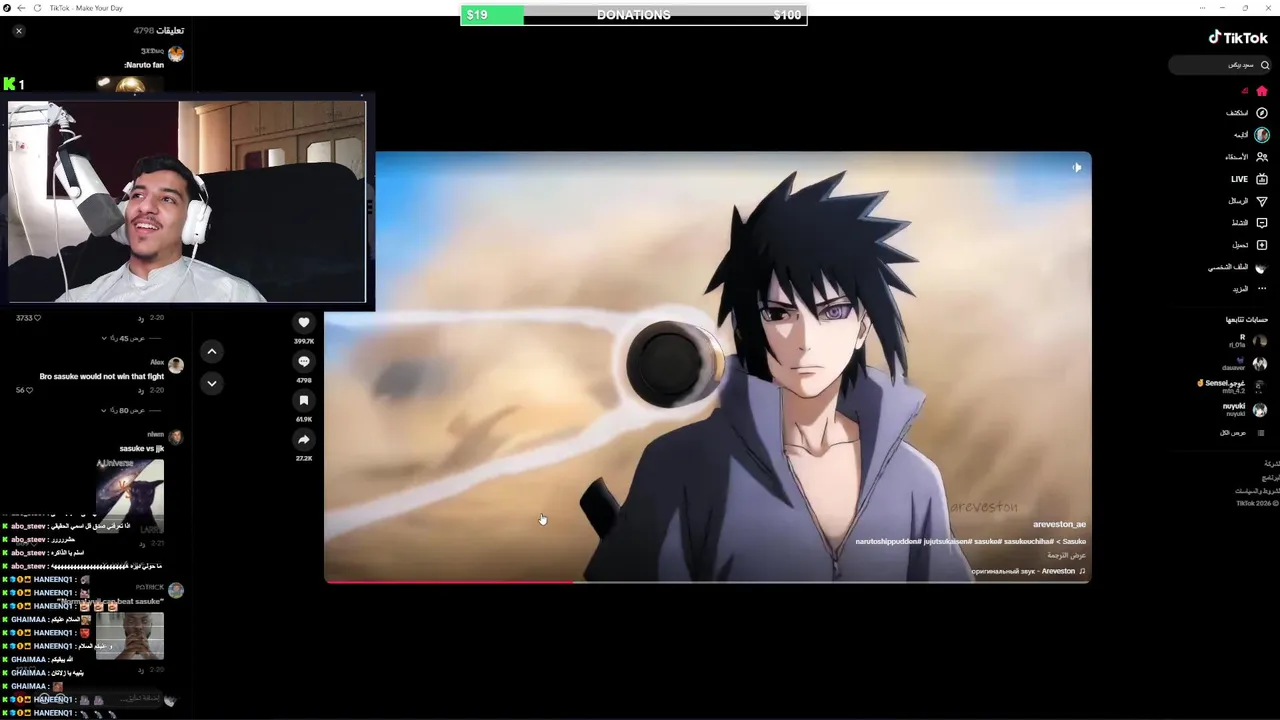
Task: Toggle video sound with the speaker icon
Action: tap(1077, 167)
